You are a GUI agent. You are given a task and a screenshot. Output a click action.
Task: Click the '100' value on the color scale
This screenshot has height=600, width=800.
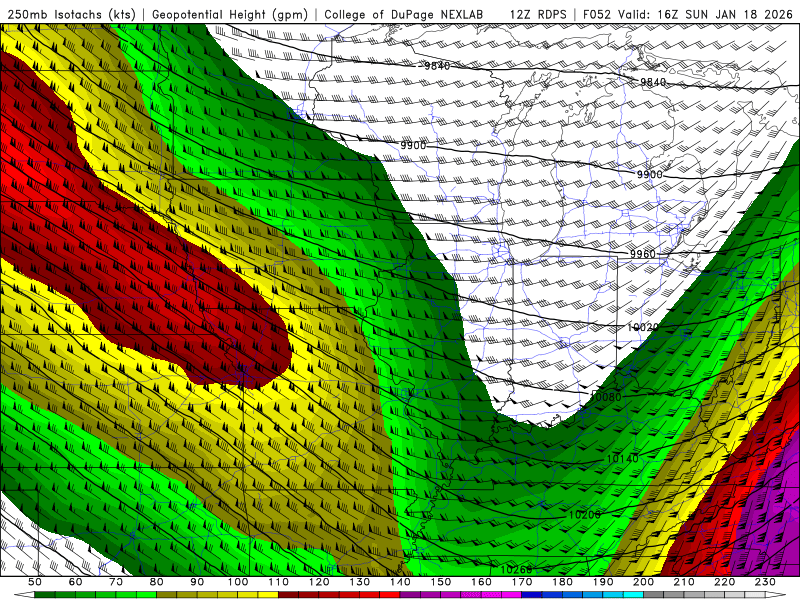tap(238, 582)
